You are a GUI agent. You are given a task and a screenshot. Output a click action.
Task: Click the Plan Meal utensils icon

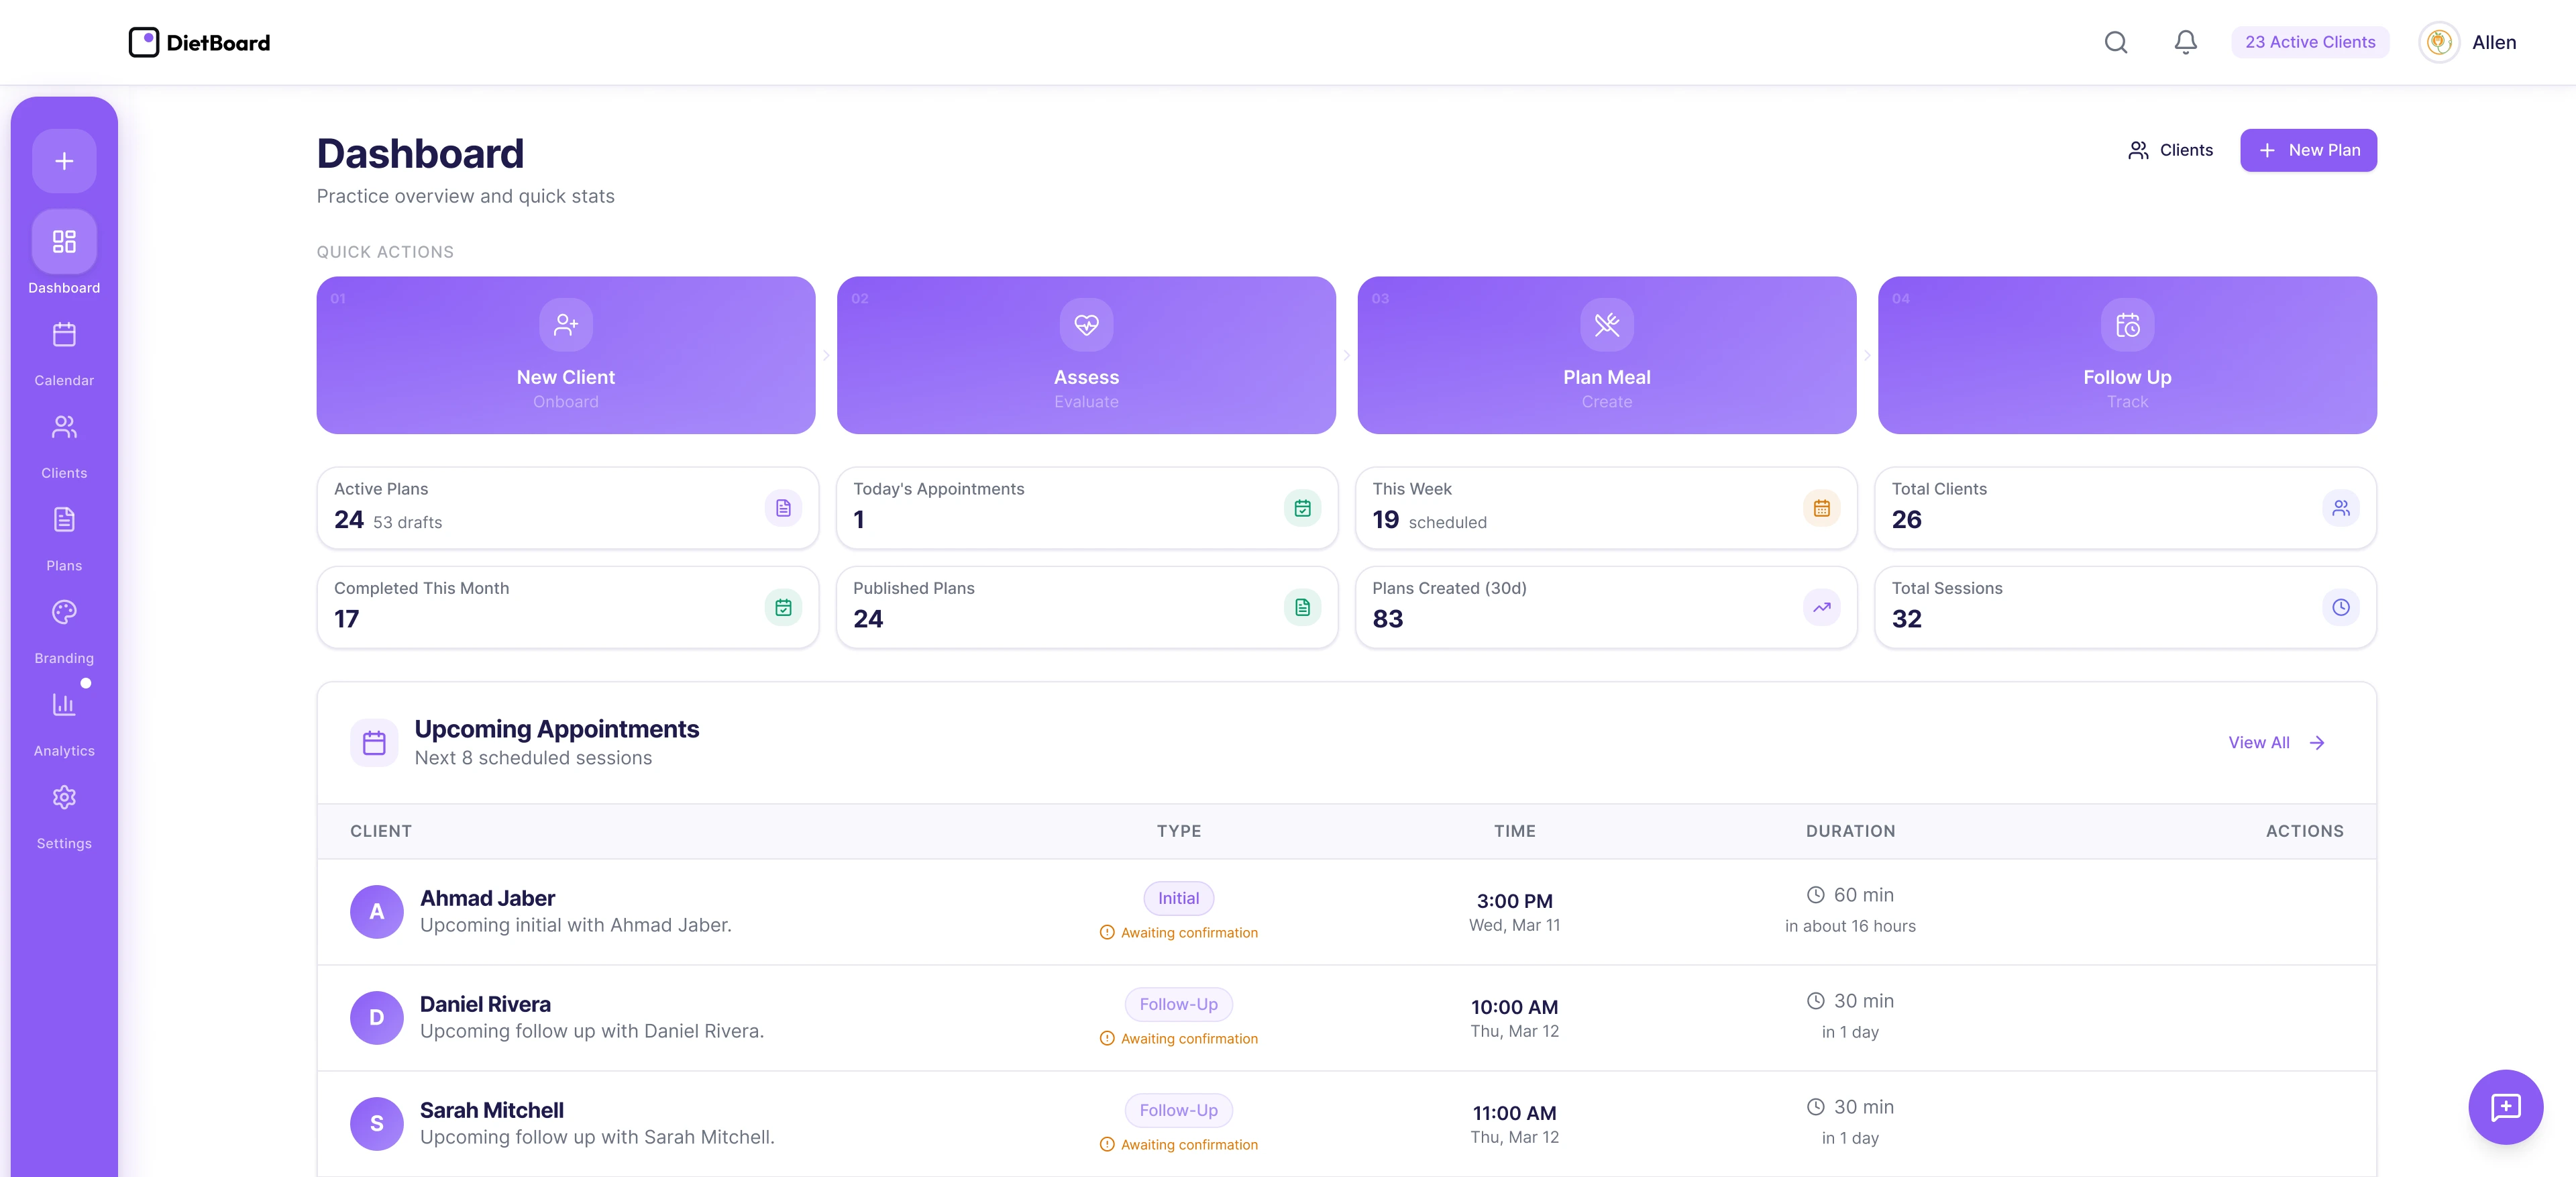click(x=1606, y=324)
